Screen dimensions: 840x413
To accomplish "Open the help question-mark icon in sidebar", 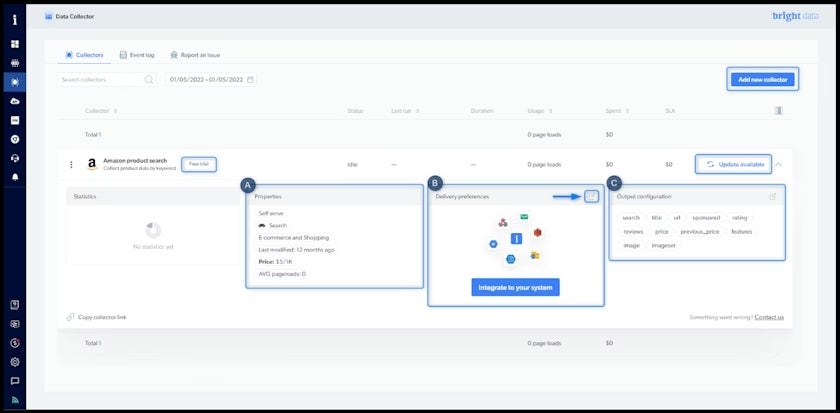I will [14, 305].
